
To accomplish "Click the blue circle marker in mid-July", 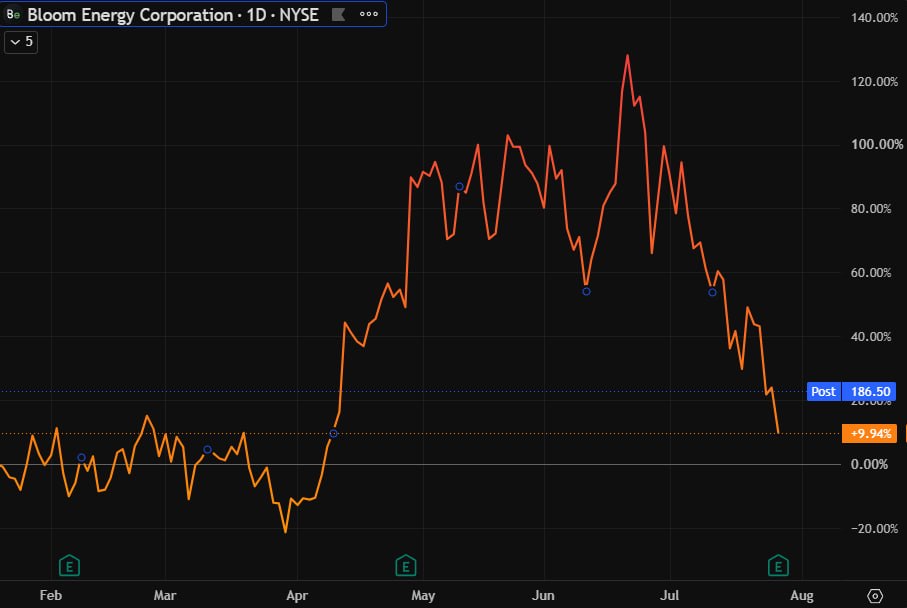I will [712, 292].
